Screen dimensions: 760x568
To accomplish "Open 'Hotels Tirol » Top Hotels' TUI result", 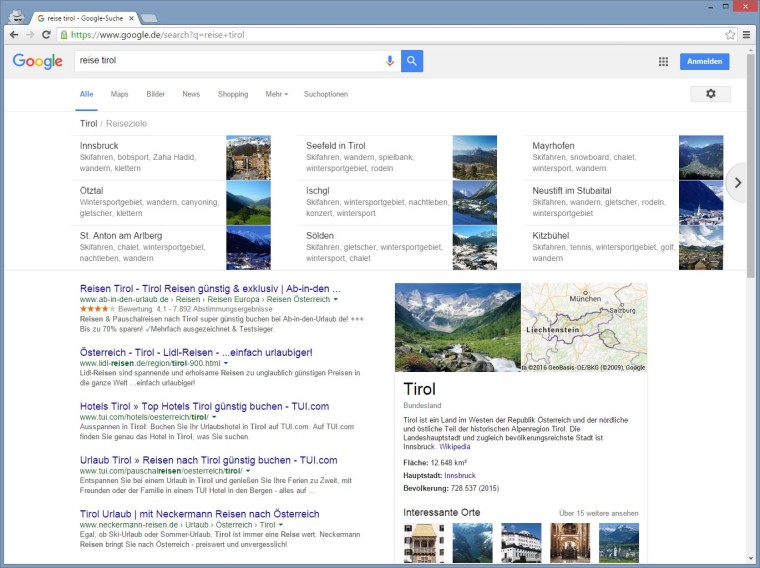I will [x=204, y=406].
